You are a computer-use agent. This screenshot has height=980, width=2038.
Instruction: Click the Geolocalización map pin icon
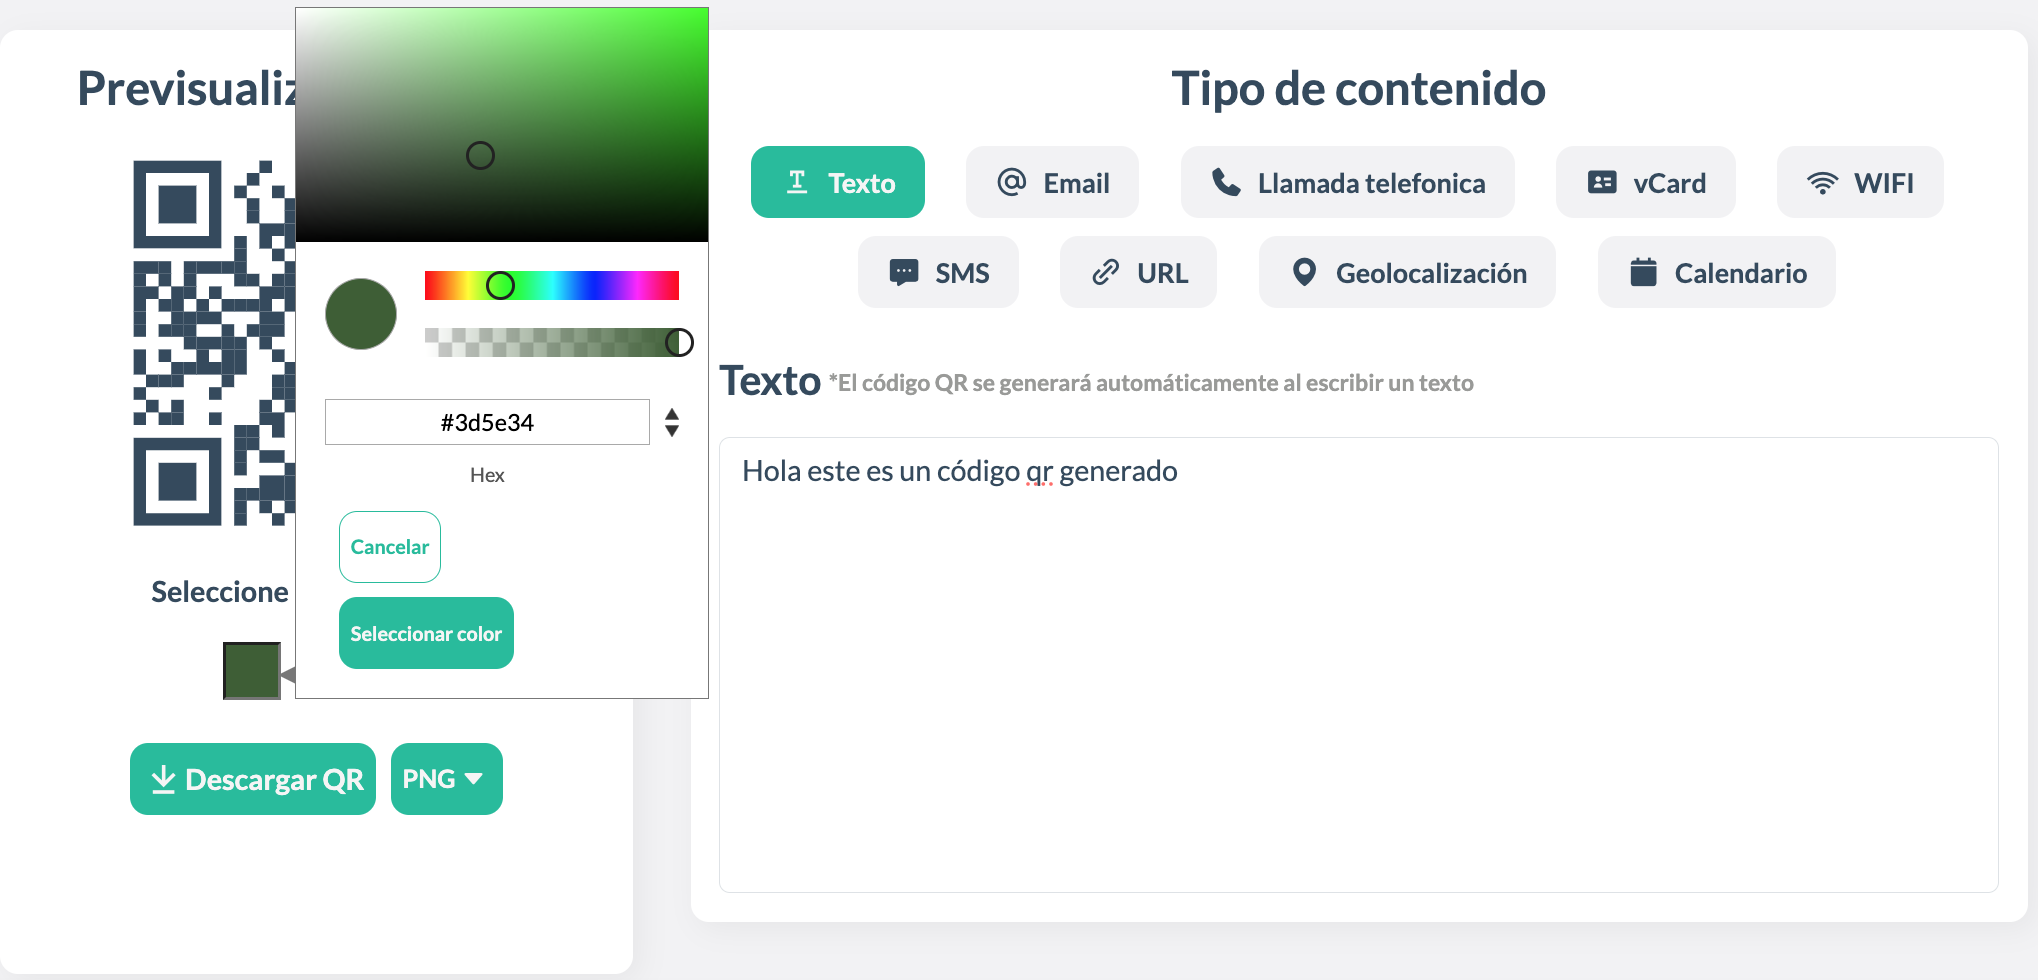[x=1304, y=272]
